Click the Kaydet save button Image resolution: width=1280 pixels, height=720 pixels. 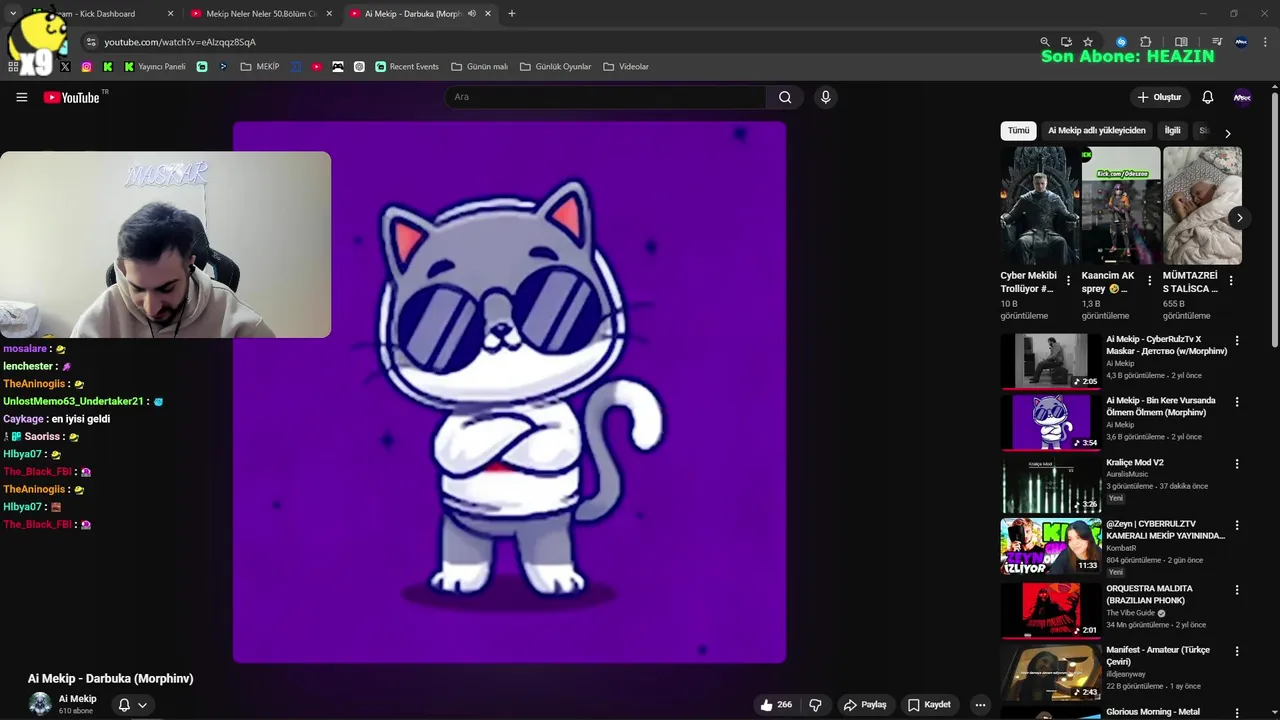(929, 704)
